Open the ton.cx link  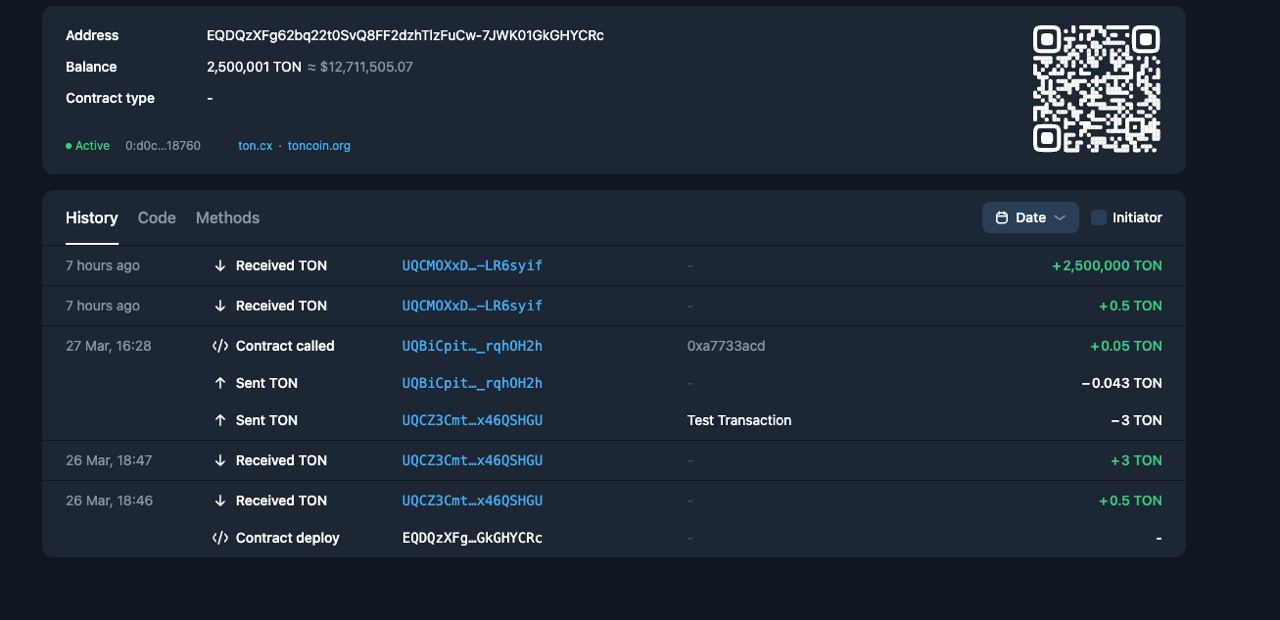point(255,146)
